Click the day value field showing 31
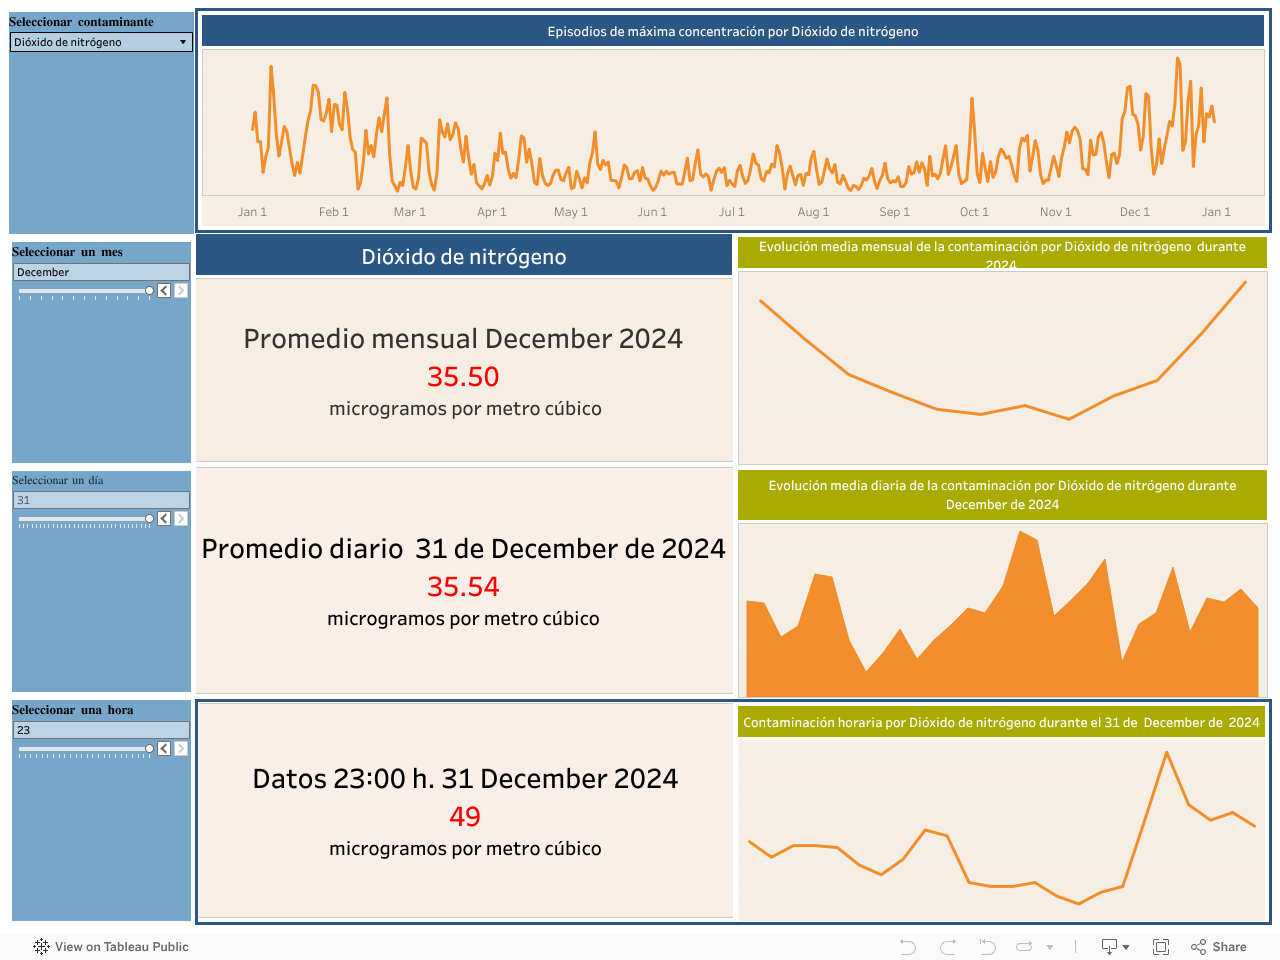Viewport: 1280px width, 960px height. pos(100,500)
